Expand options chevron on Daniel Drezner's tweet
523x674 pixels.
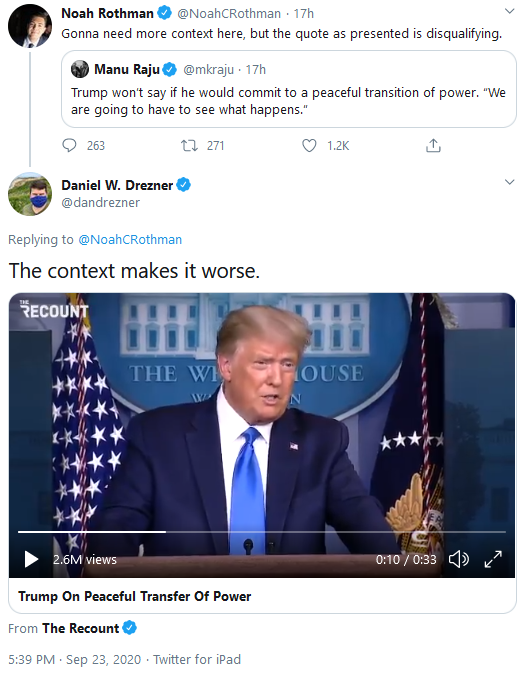click(x=509, y=182)
